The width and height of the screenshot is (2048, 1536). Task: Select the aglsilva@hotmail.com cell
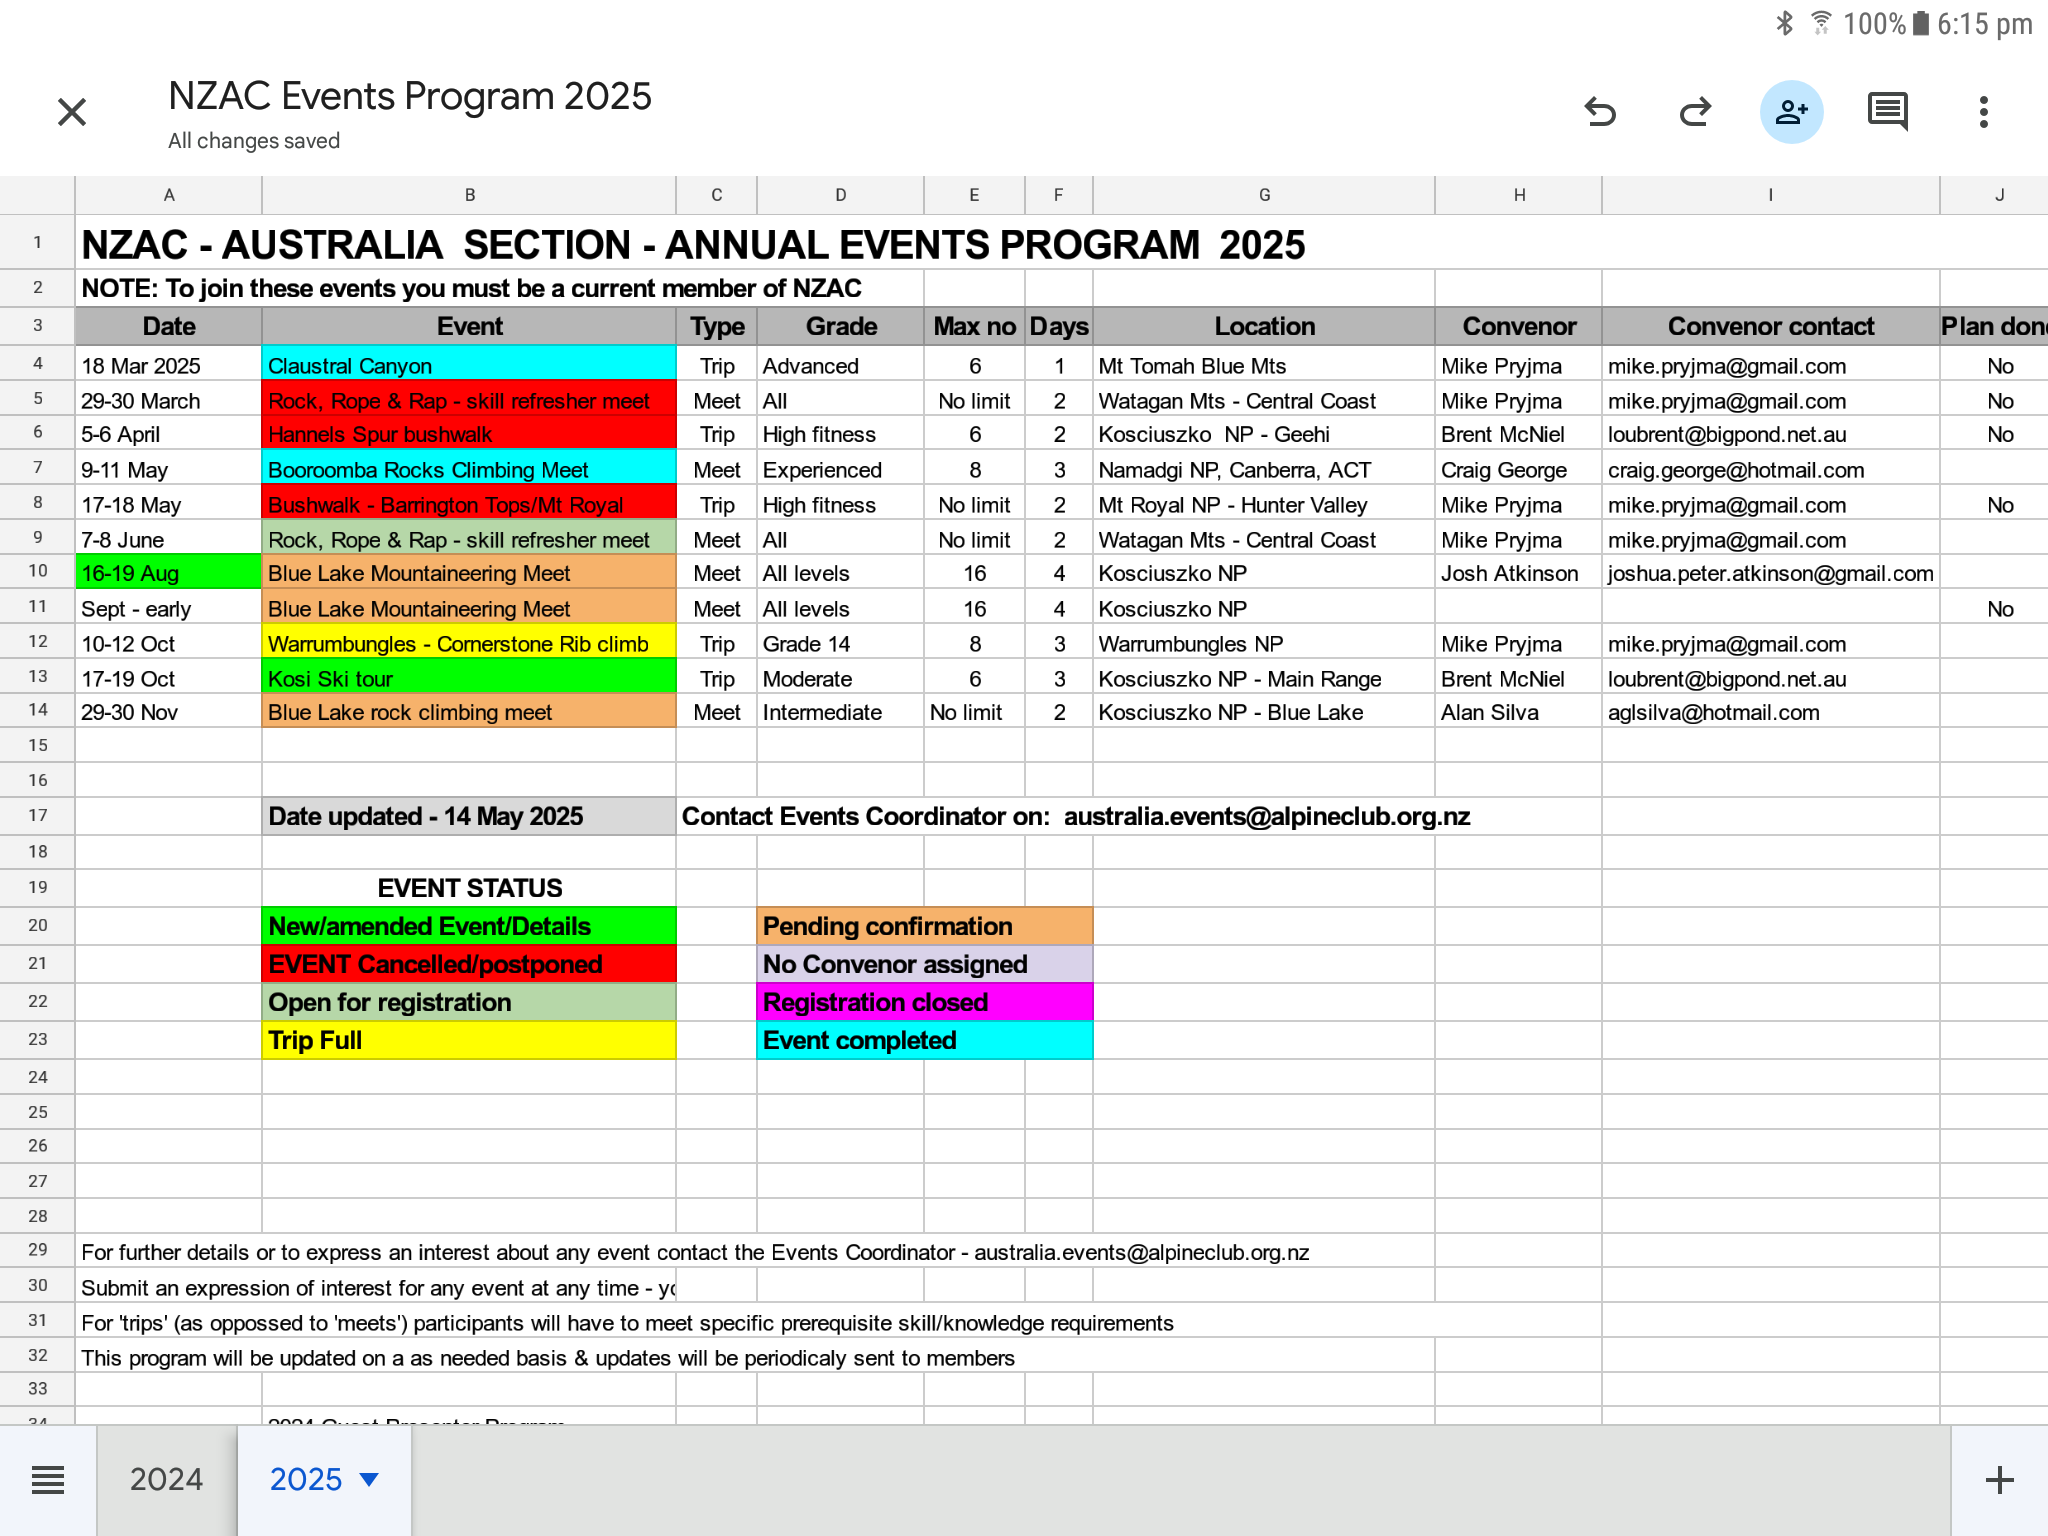(x=1770, y=711)
